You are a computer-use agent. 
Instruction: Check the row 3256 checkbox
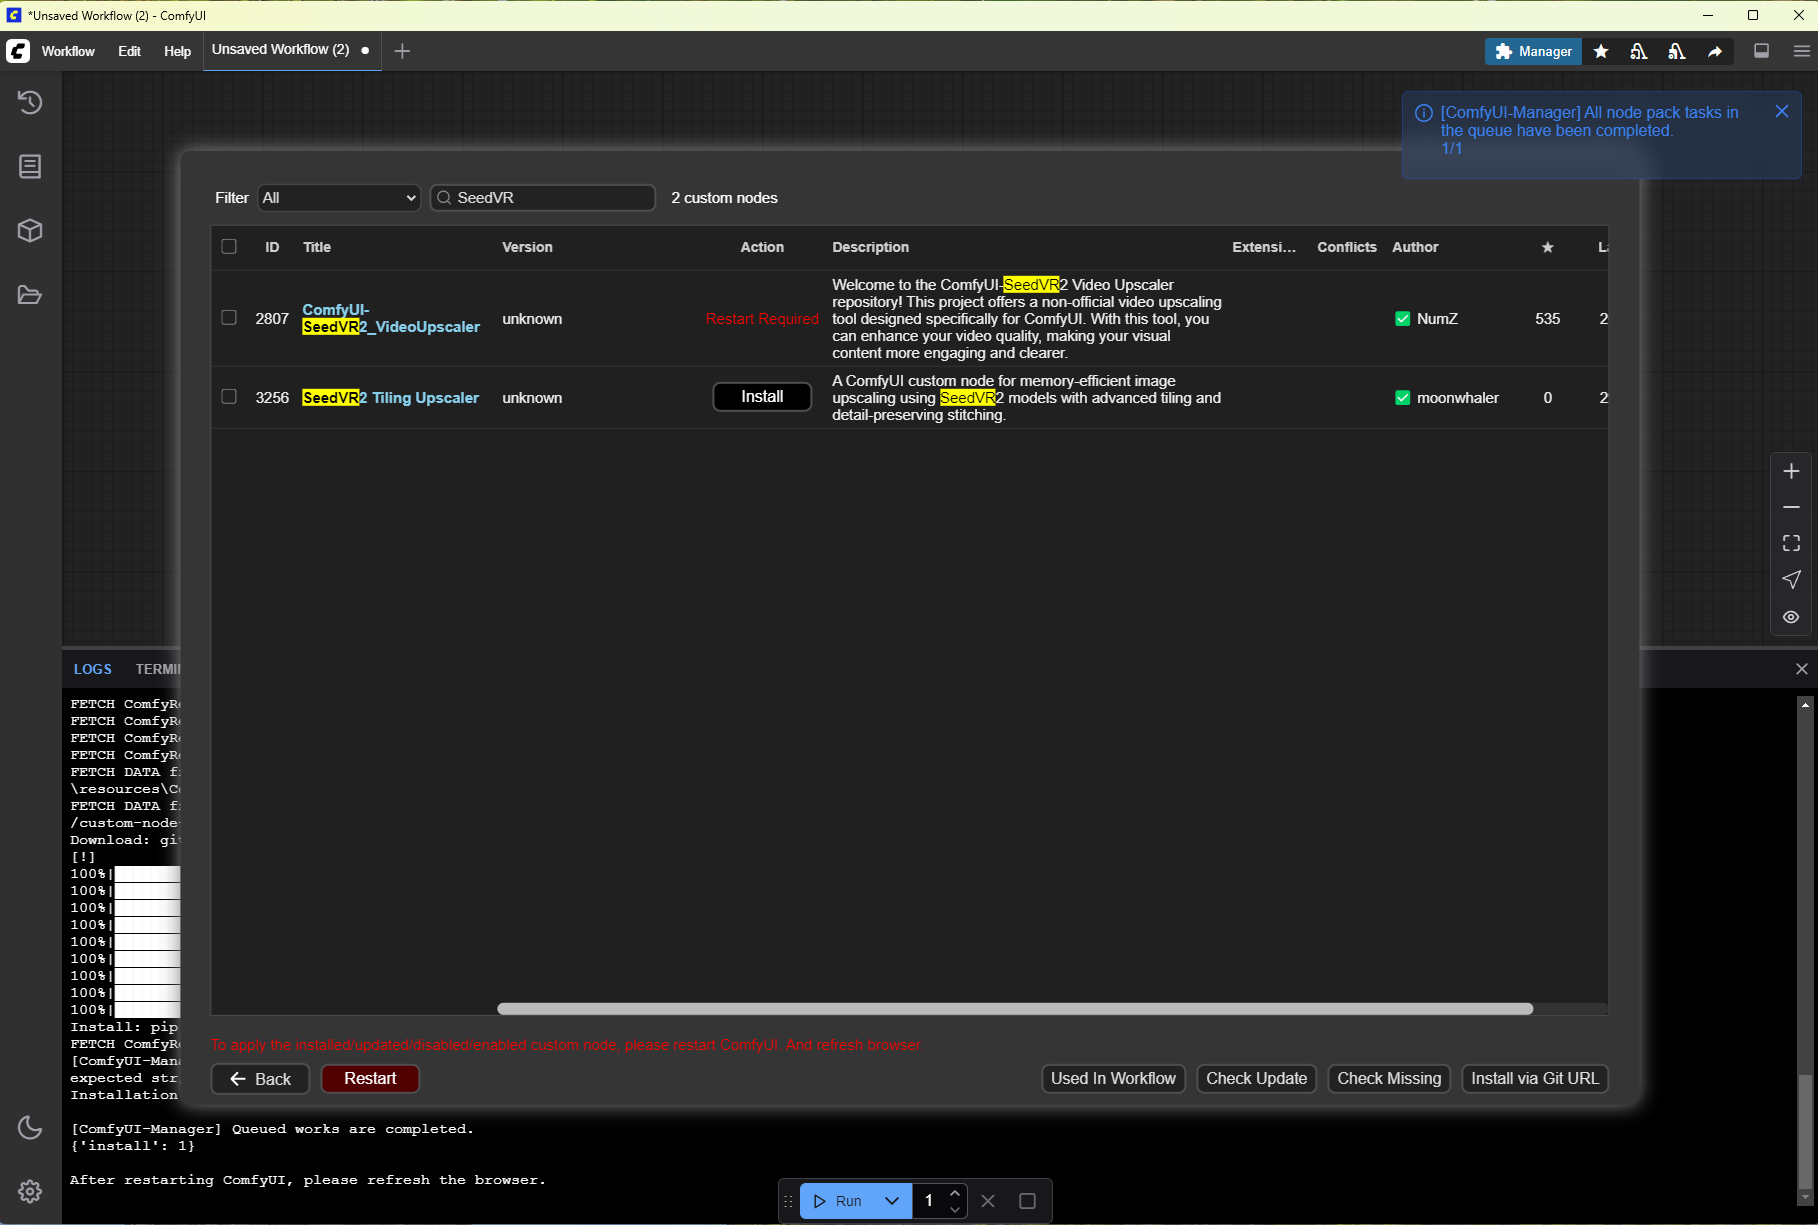[x=229, y=396]
